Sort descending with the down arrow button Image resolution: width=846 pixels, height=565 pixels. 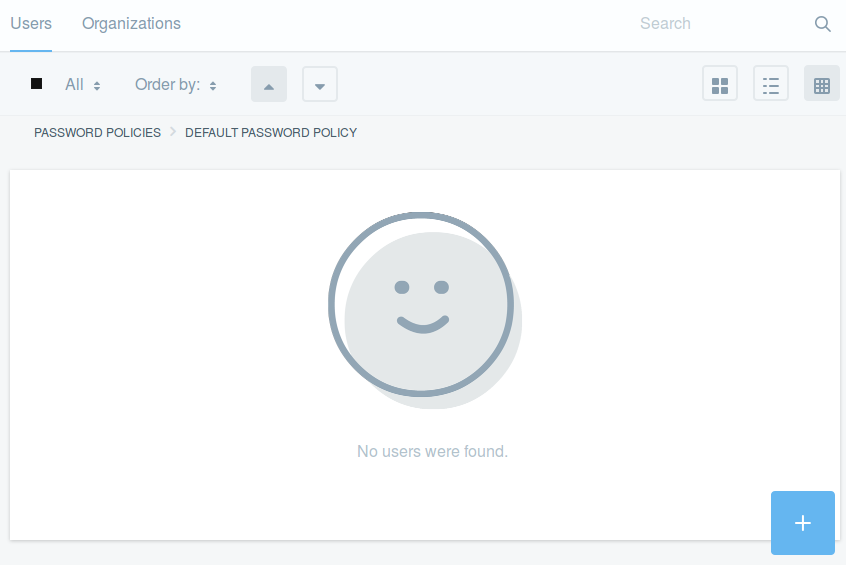320,84
